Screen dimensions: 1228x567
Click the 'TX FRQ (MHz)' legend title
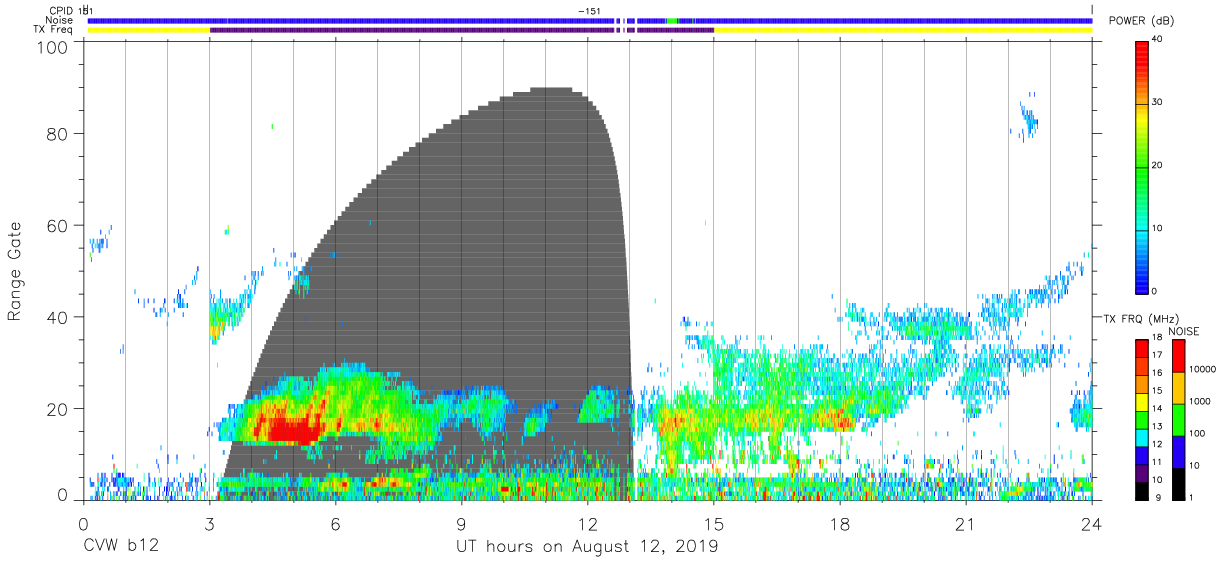coord(1140,319)
